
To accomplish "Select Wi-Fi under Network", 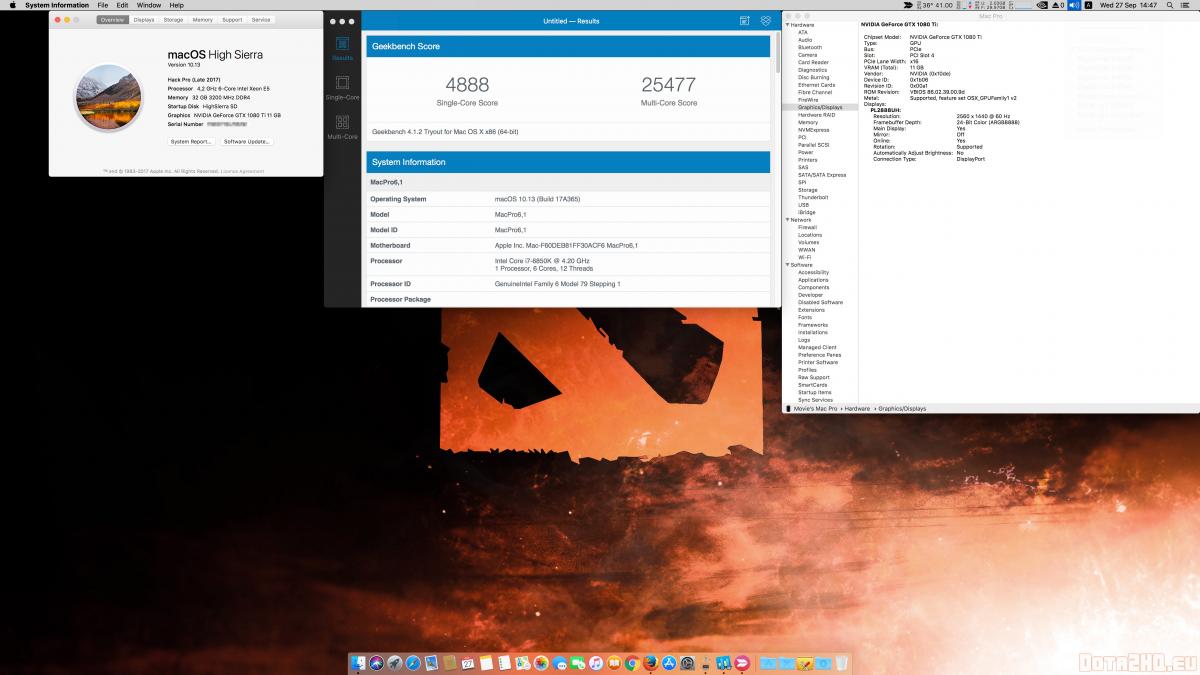I will pos(805,257).
